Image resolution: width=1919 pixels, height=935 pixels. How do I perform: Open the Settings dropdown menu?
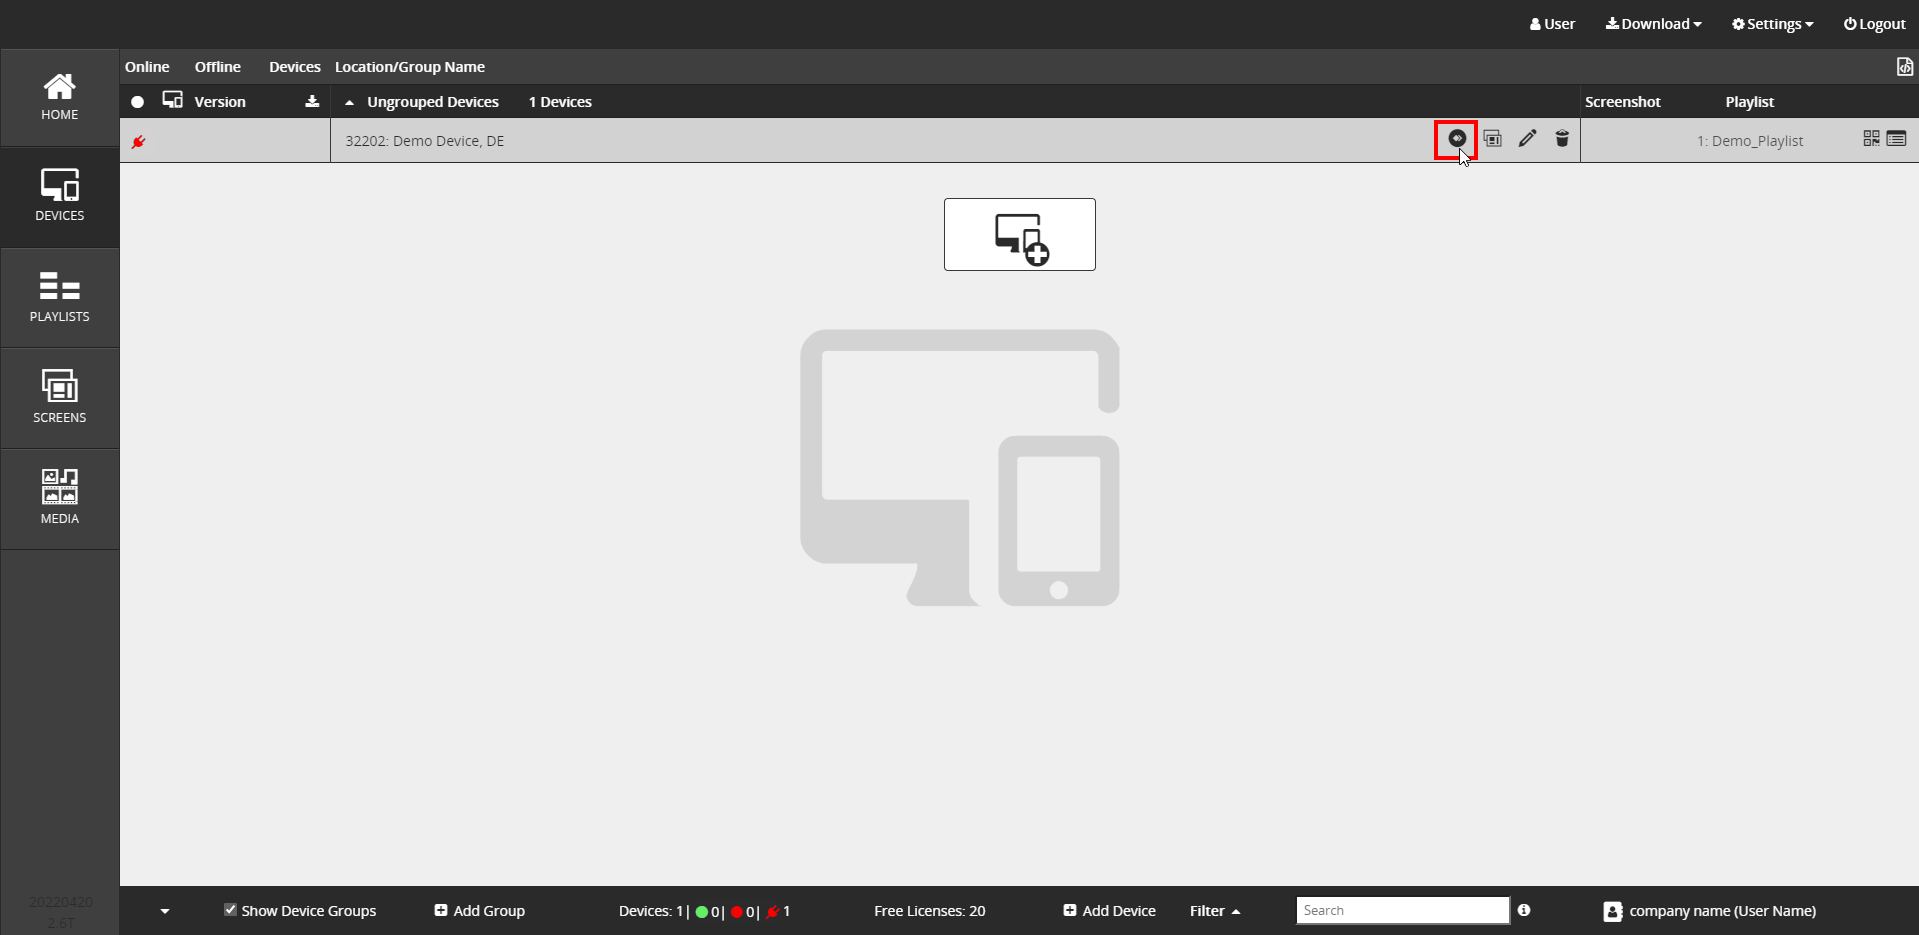click(x=1773, y=24)
